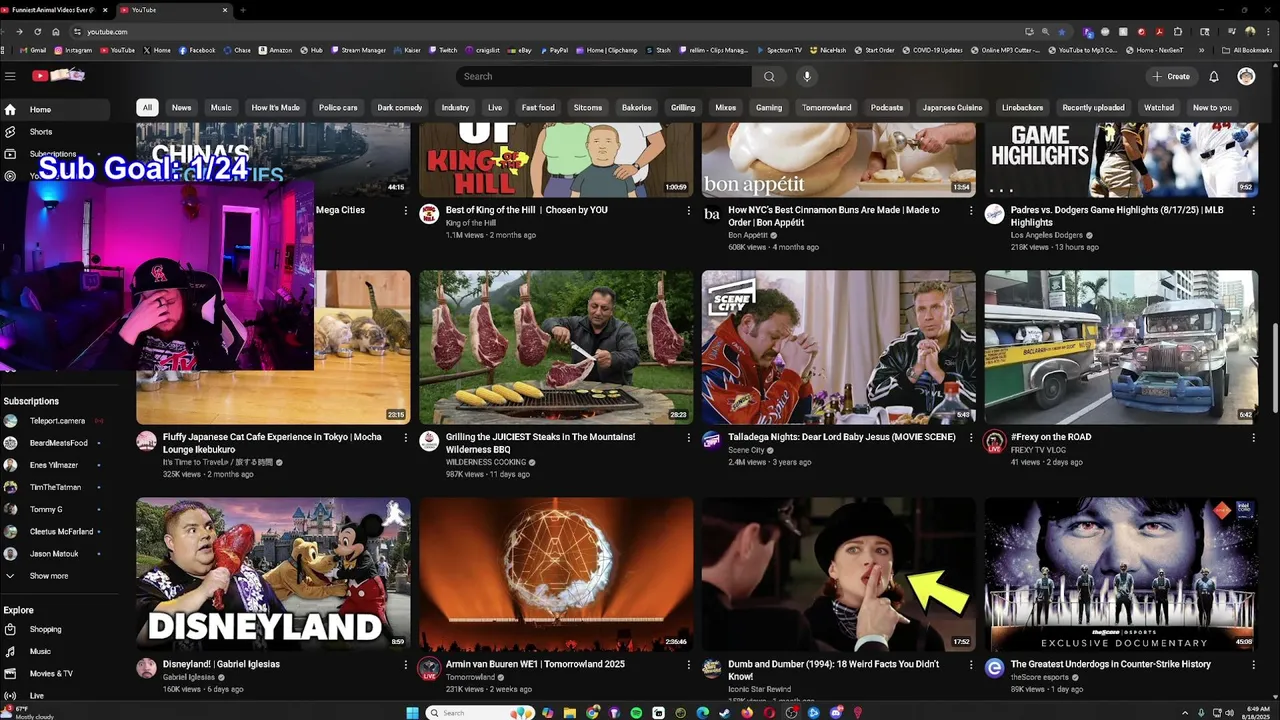Open more options for Counter-Strike Underdogs video
This screenshot has width=1280, height=720.
[x=1253, y=664]
